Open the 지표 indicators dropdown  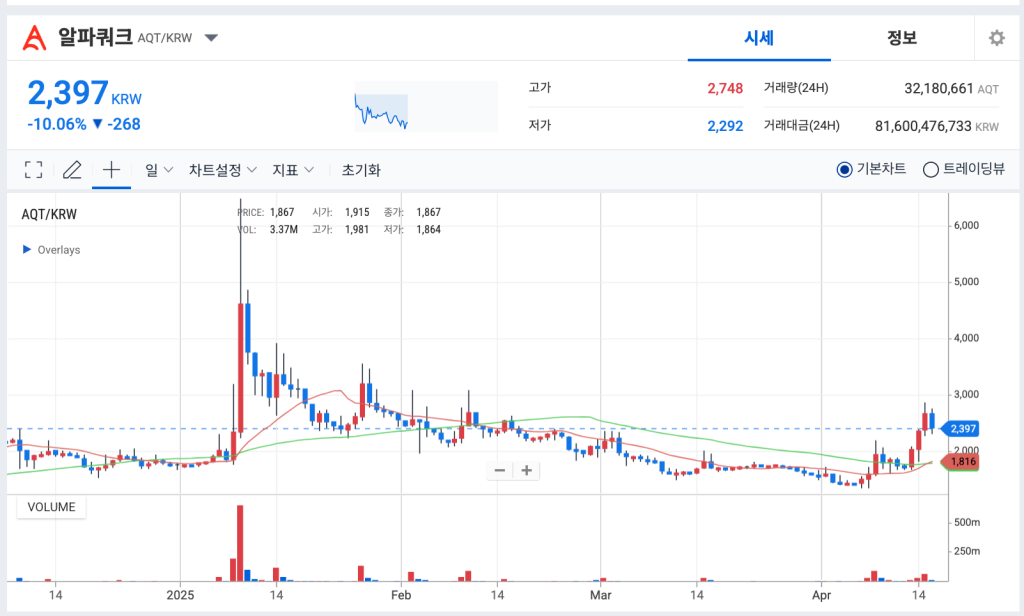click(x=293, y=170)
